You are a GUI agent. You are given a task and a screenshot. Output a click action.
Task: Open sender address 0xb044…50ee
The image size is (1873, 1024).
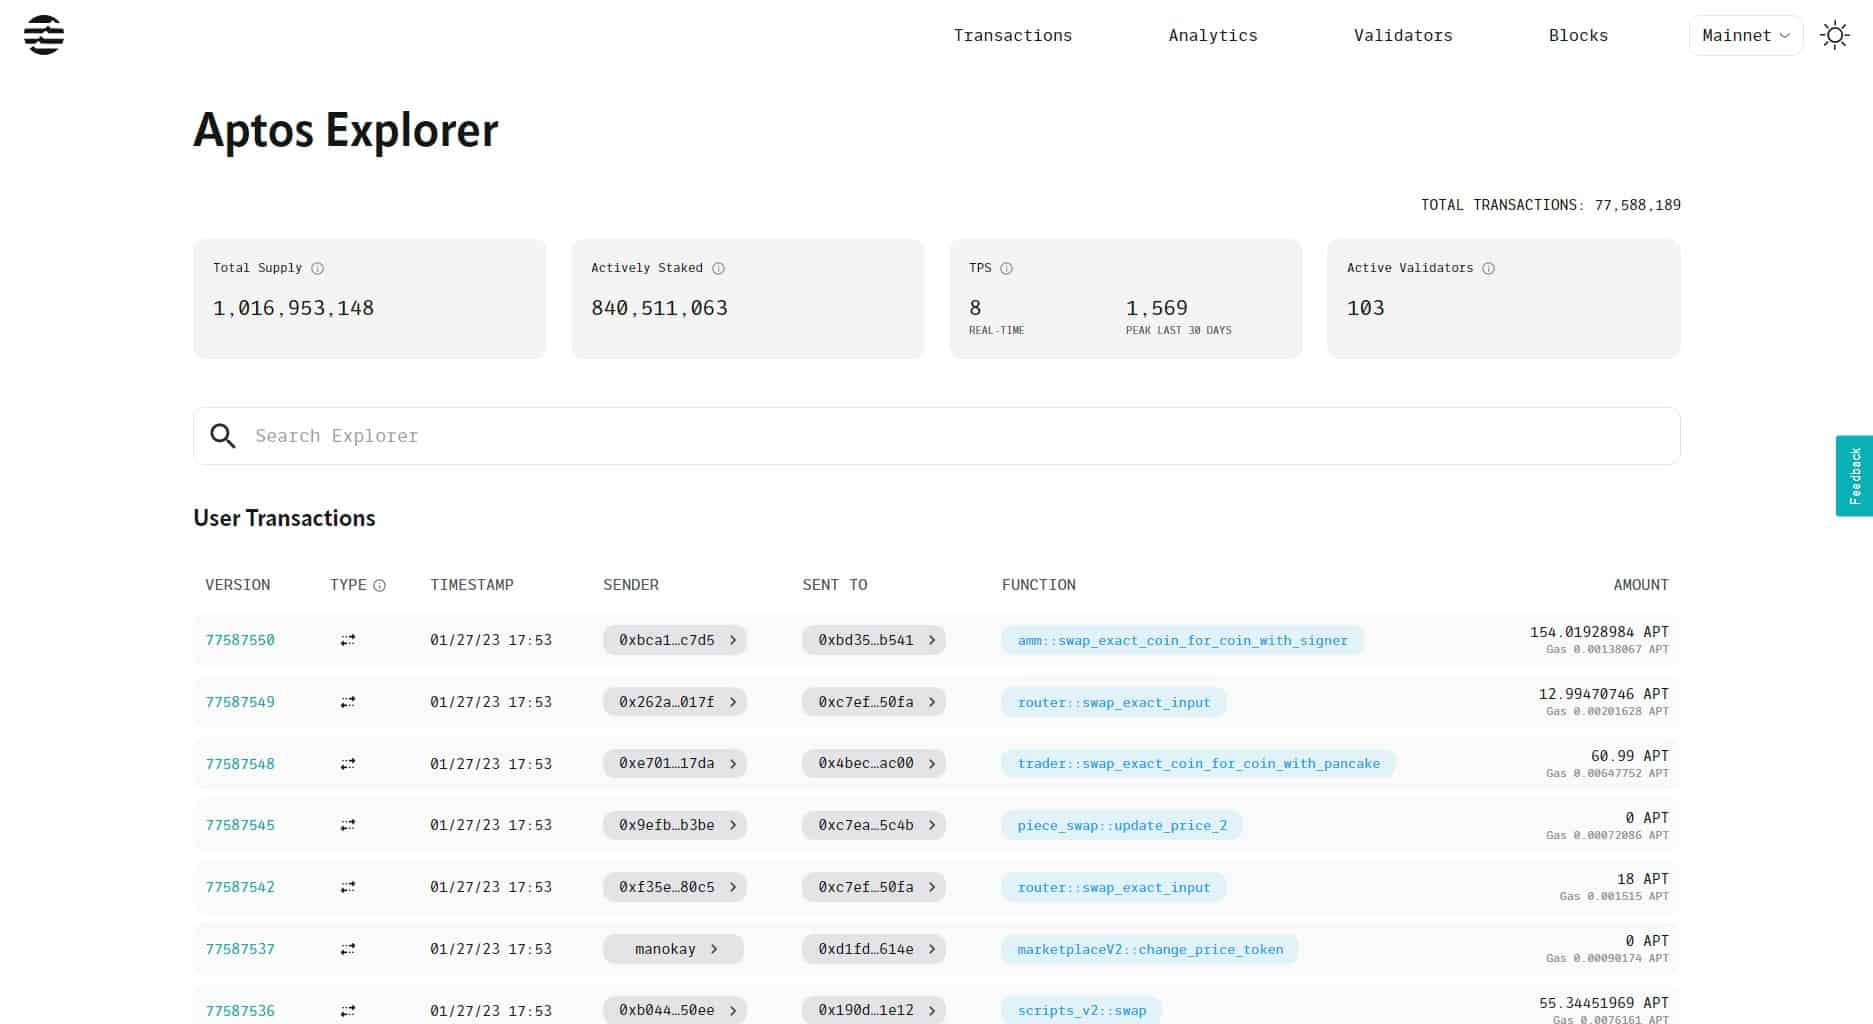675,1010
